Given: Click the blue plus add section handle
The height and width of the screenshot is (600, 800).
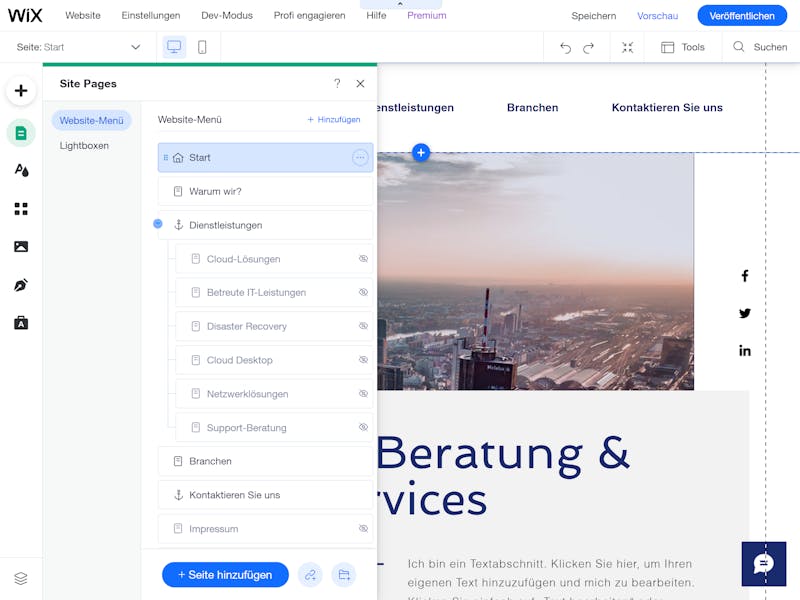Looking at the screenshot, I should tap(421, 153).
